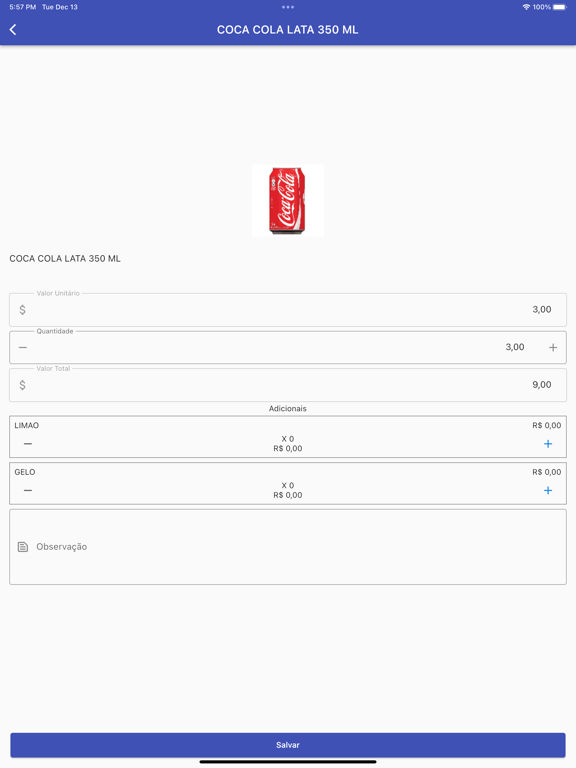Increase Quantidade with the plus icon
Viewport: 576px width, 768px height.
553,347
